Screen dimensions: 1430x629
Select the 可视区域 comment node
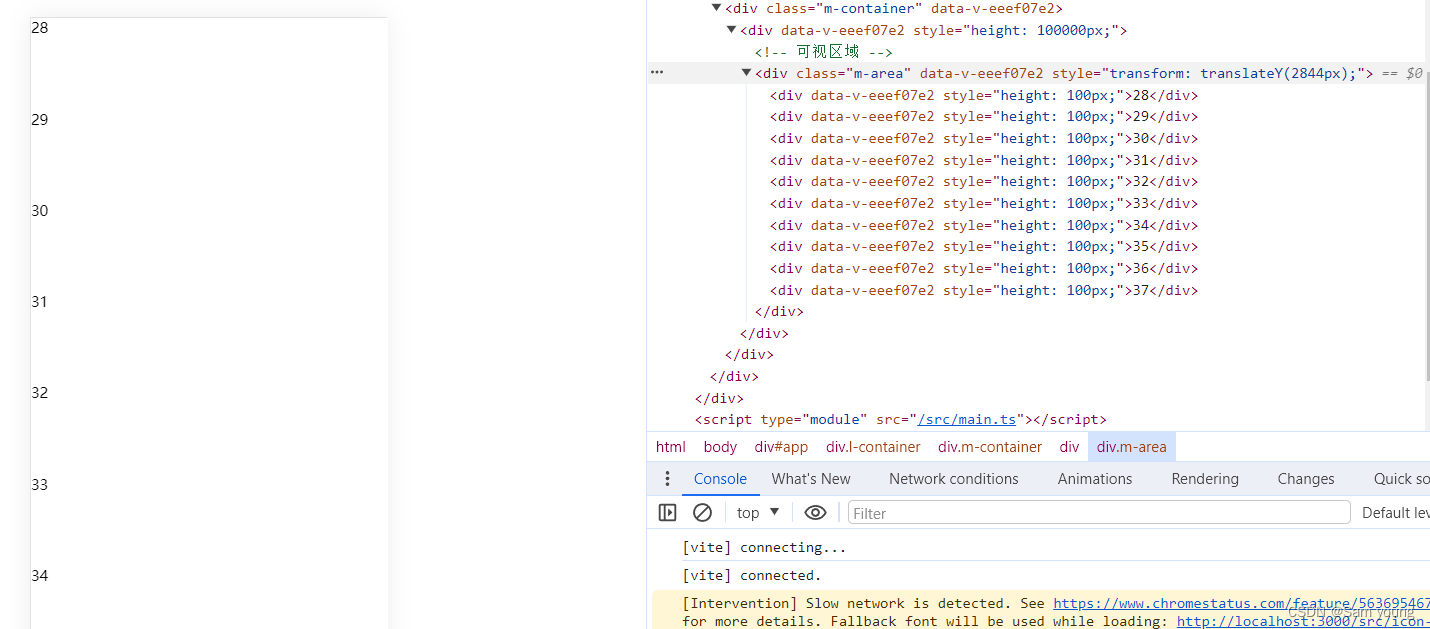coord(824,52)
